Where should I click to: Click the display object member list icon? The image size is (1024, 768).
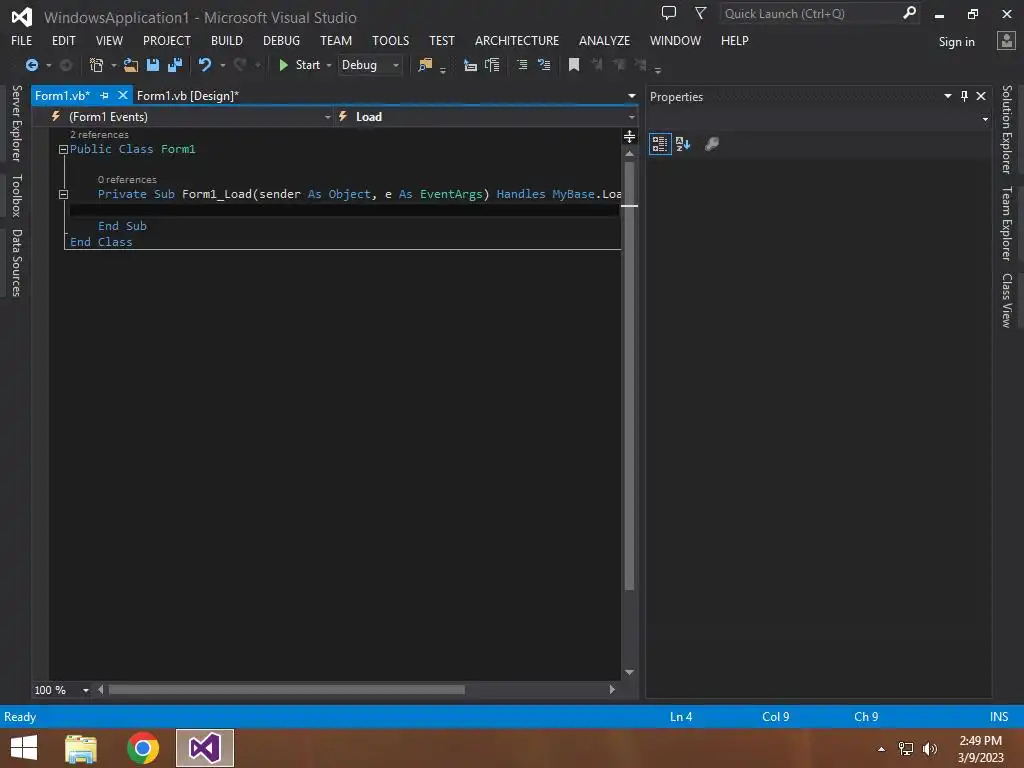tap(470, 65)
